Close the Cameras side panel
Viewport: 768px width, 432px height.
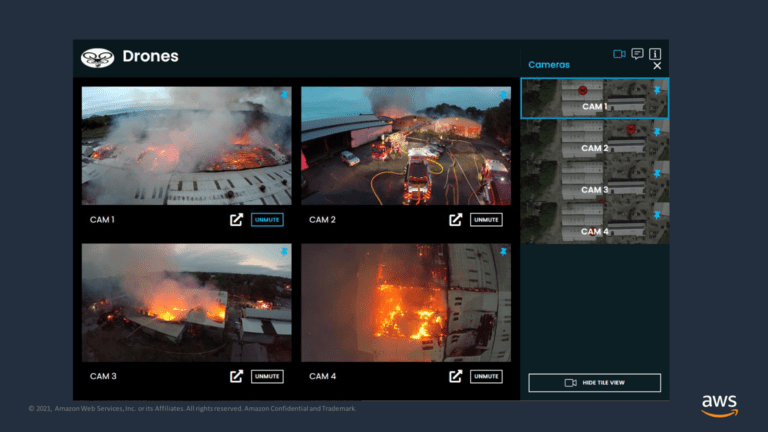pos(657,66)
